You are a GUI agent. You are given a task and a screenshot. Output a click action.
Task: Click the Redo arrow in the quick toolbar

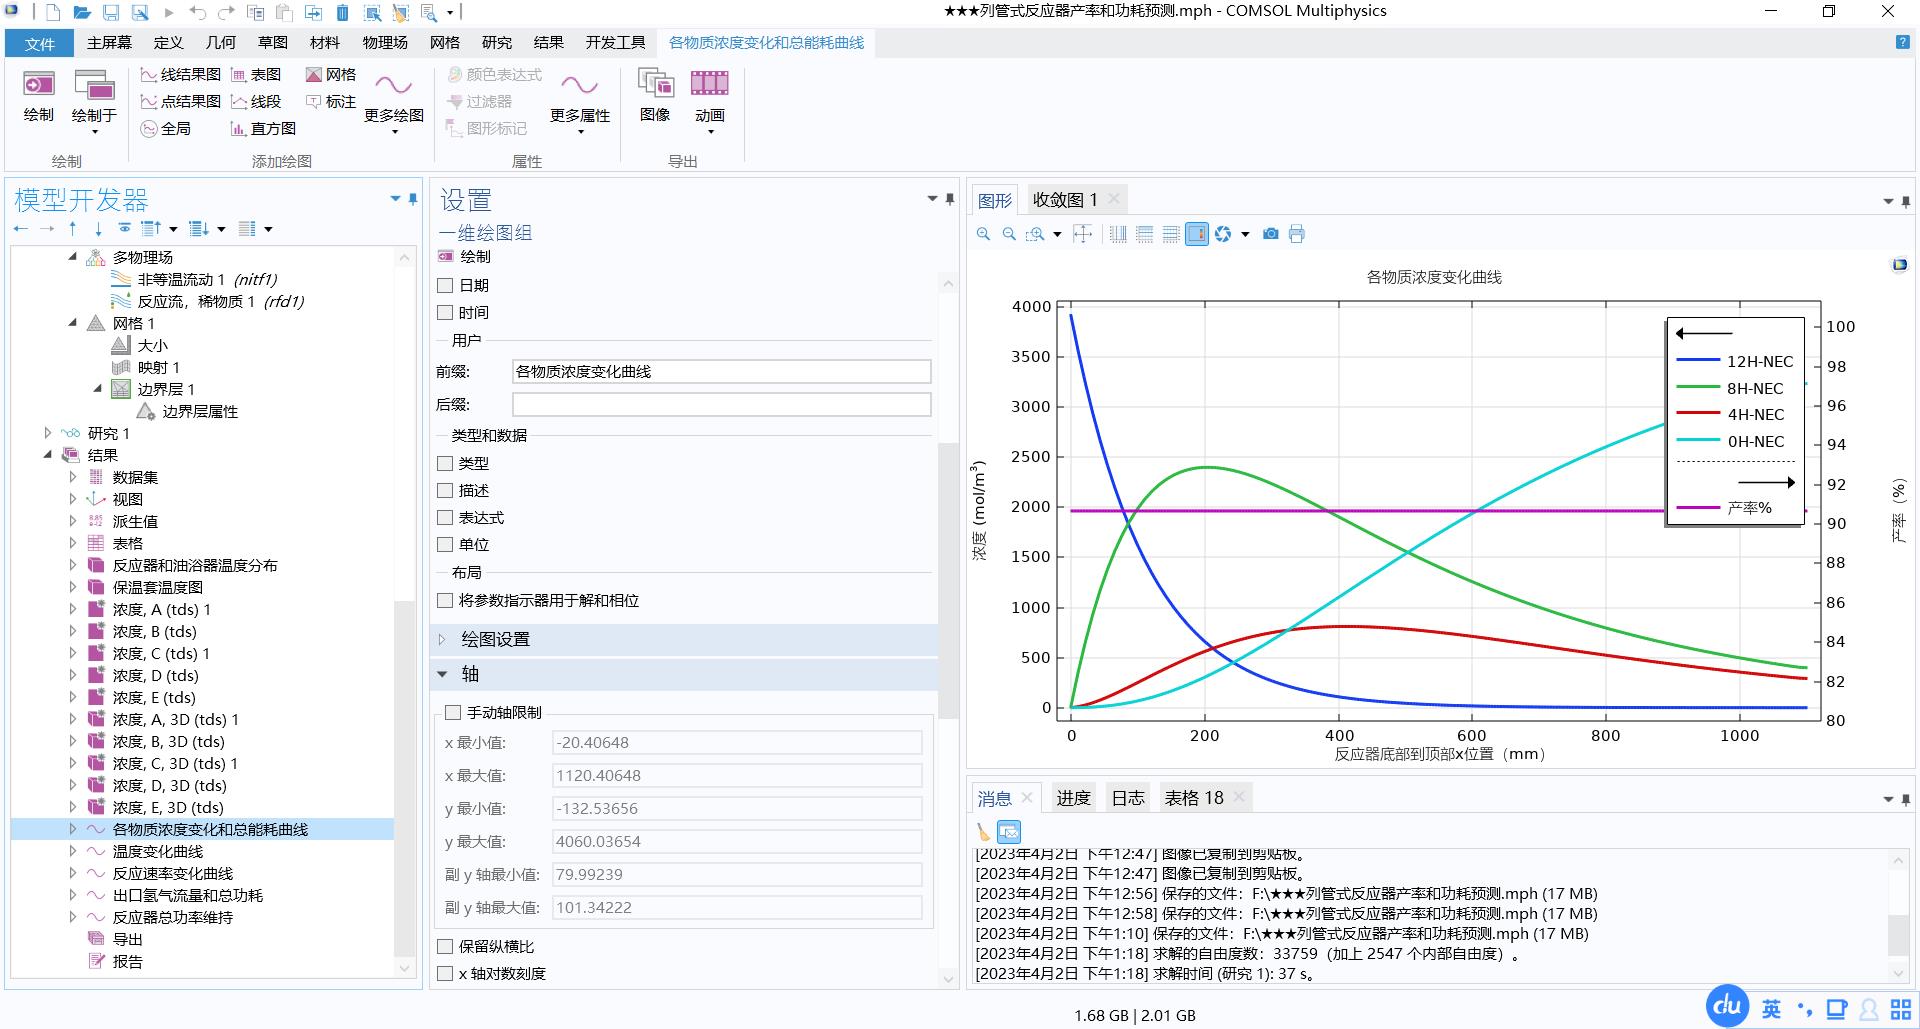(x=226, y=13)
